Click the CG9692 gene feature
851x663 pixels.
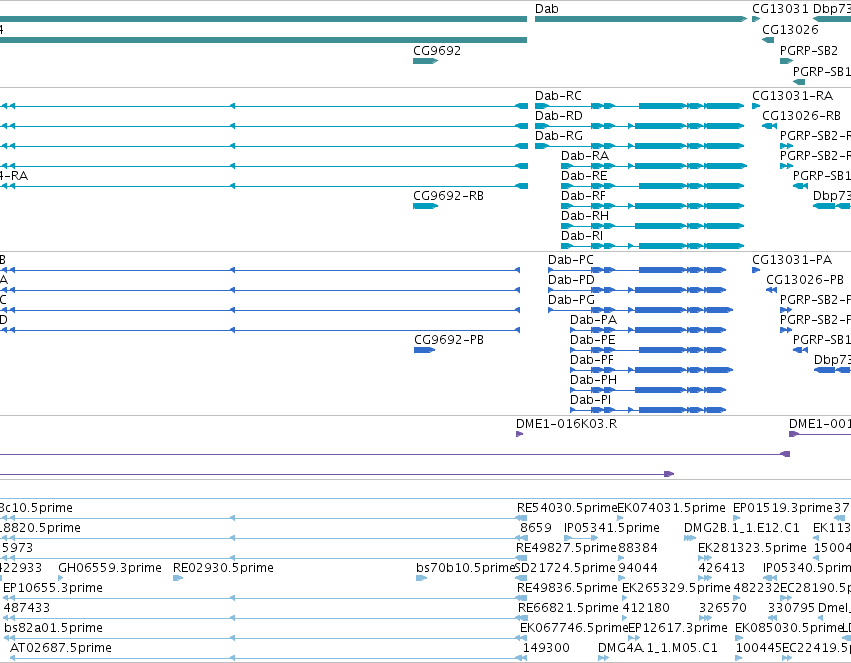(x=426, y=61)
